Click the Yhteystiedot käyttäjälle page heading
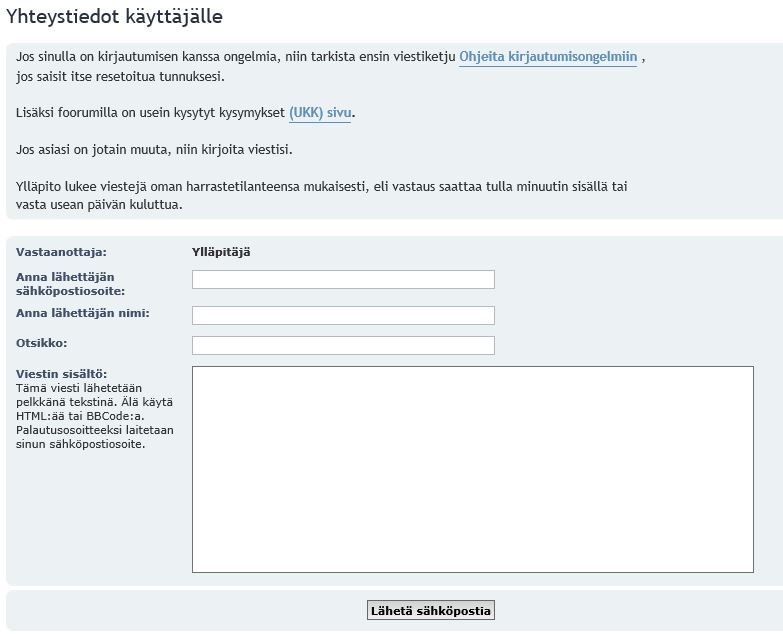The image size is (783, 634). 115,17
